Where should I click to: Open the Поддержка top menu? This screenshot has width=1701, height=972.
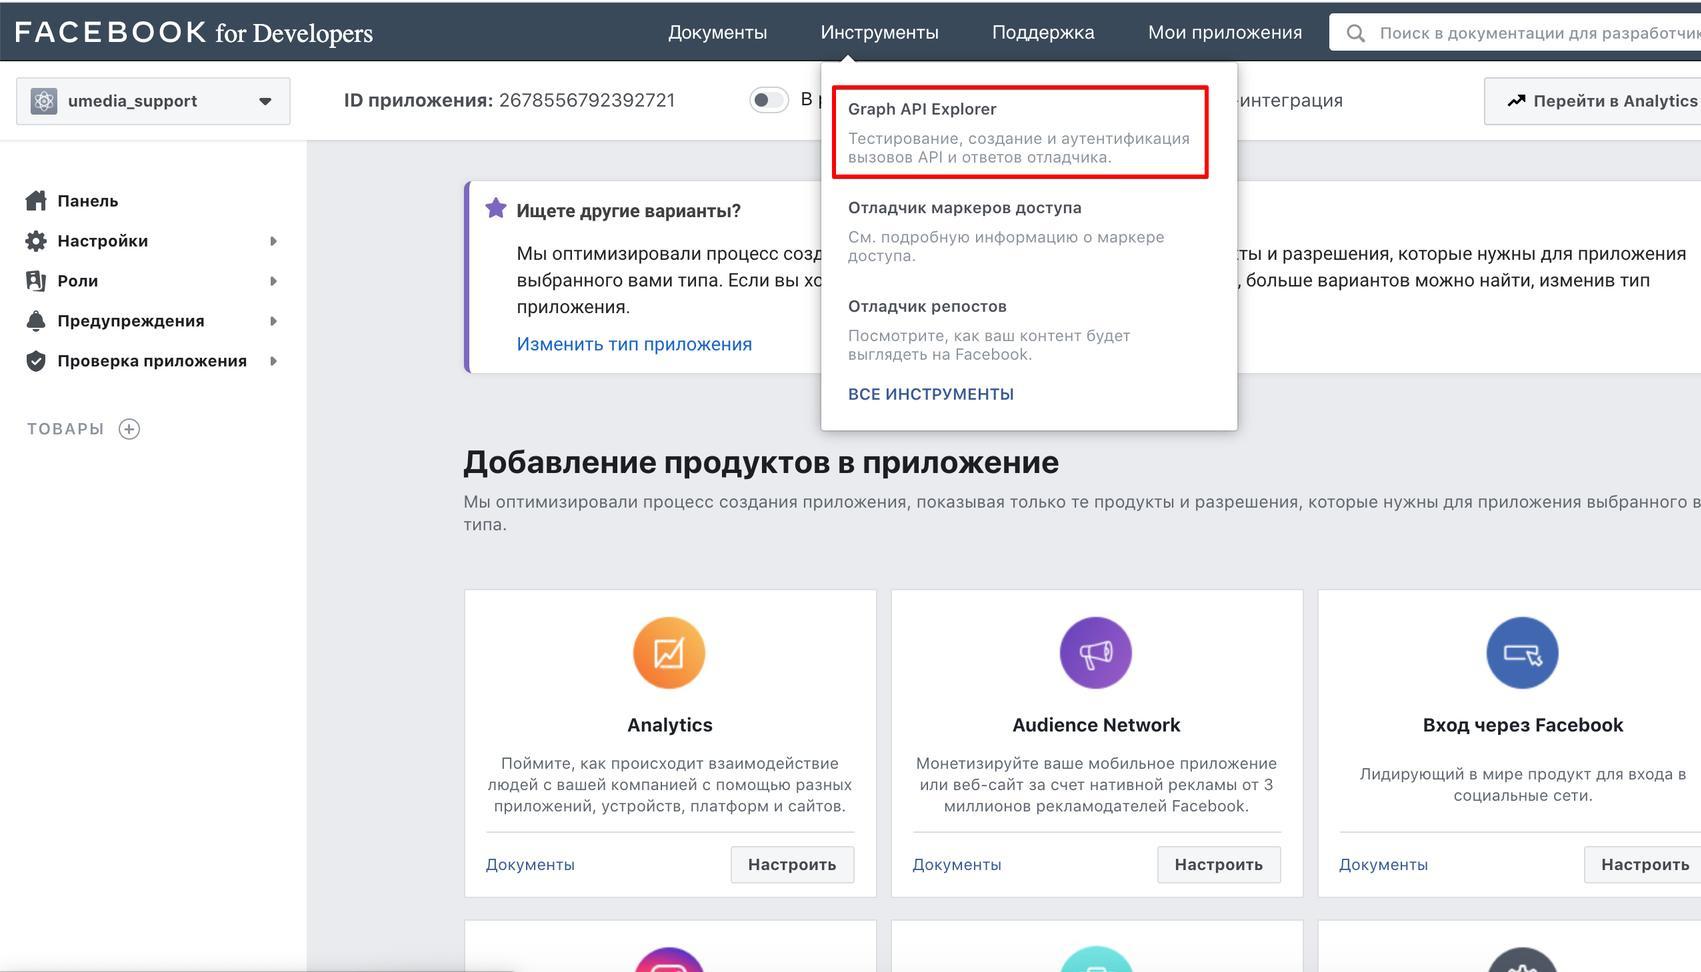coord(1043,32)
